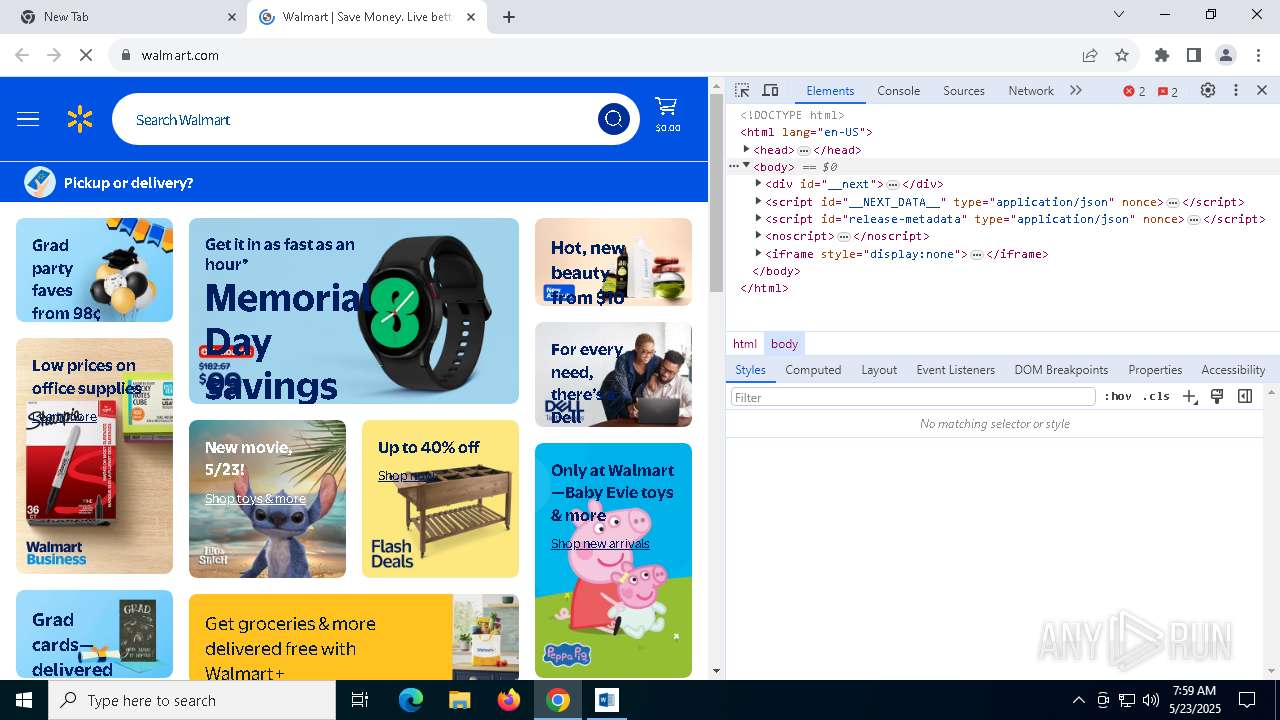Close the Walmart tab
The height and width of the screenshot is (720, 1280).
(471, 17)
